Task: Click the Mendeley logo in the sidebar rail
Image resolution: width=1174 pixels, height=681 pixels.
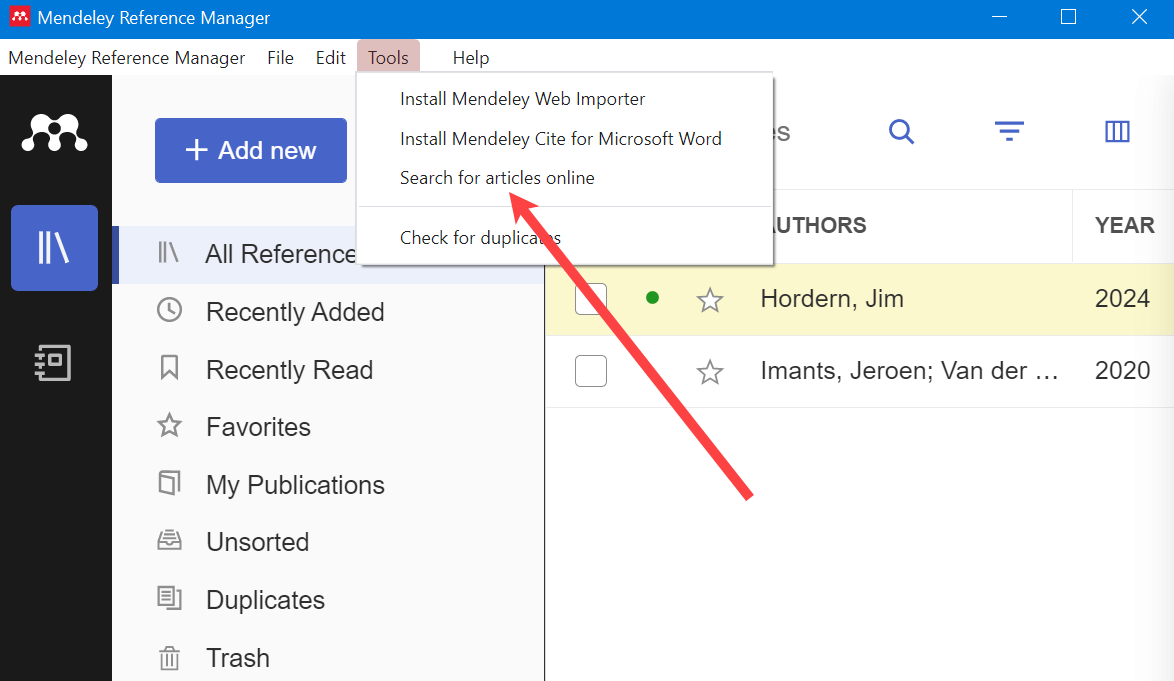Action: click(x=54, y=132)
